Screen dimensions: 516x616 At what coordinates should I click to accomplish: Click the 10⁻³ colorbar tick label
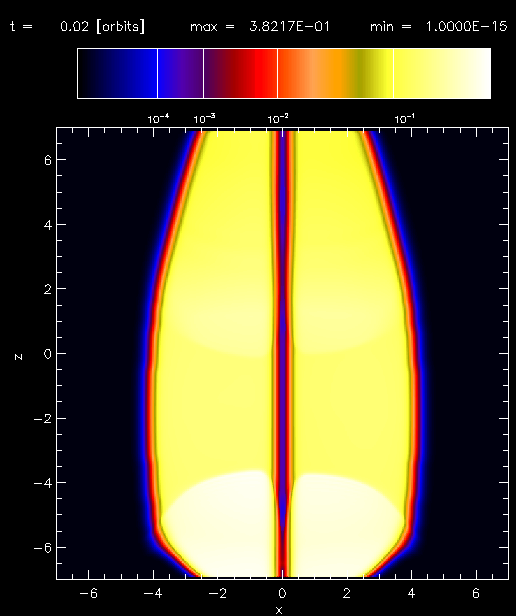point(204,119)
